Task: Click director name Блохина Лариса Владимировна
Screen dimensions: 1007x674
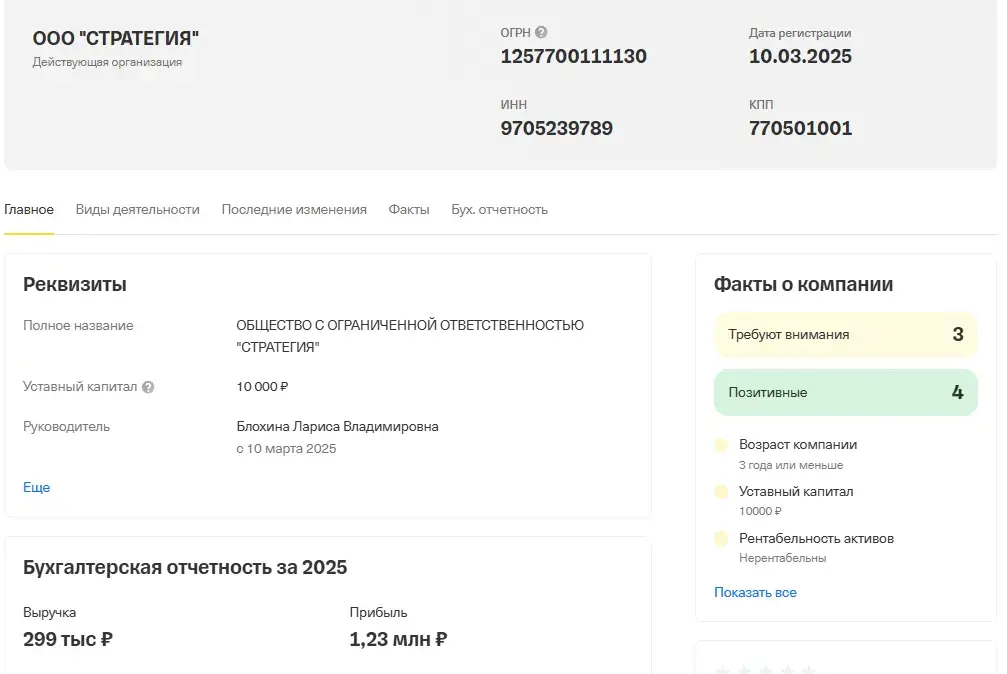Action: pos(337,427)
